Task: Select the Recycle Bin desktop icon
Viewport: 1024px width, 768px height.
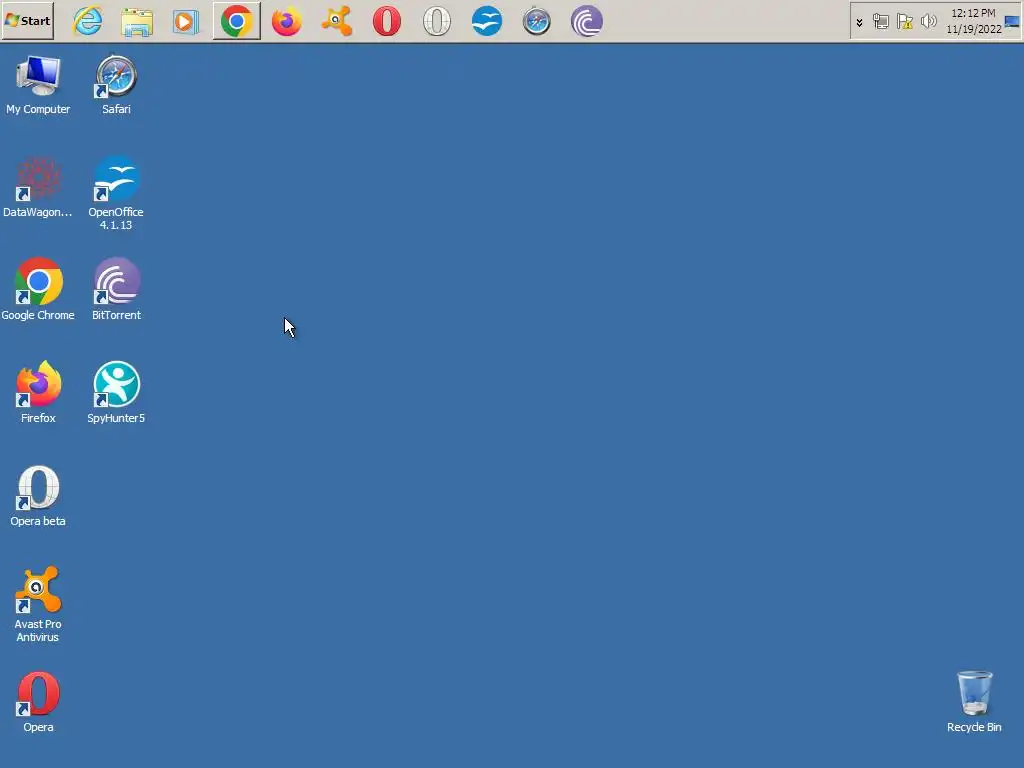Action: coord(974,702)
